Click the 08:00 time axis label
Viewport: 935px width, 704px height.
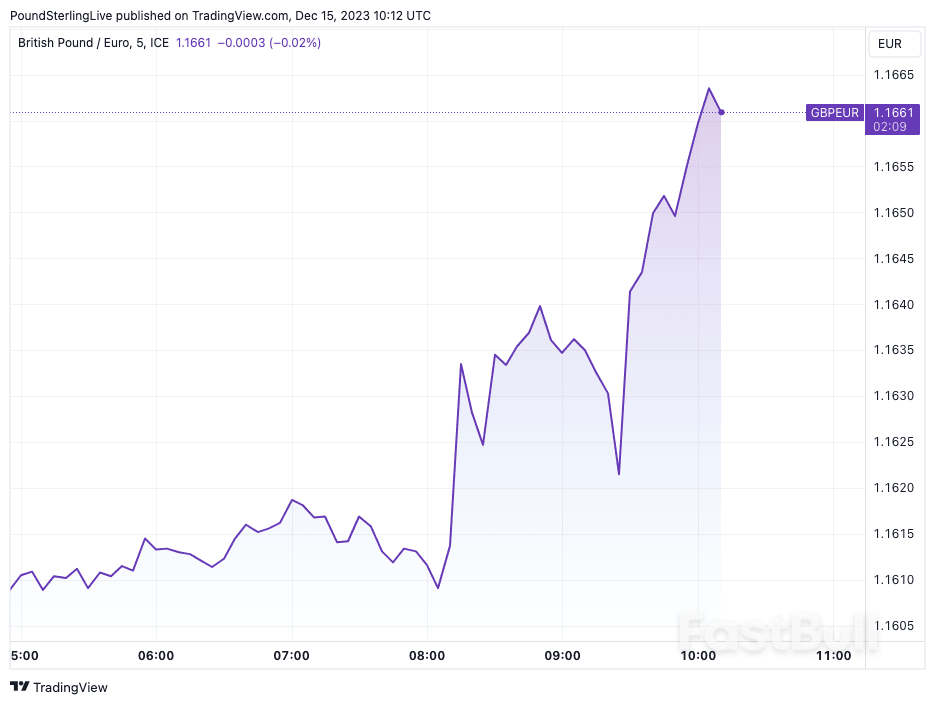(428, 656)
